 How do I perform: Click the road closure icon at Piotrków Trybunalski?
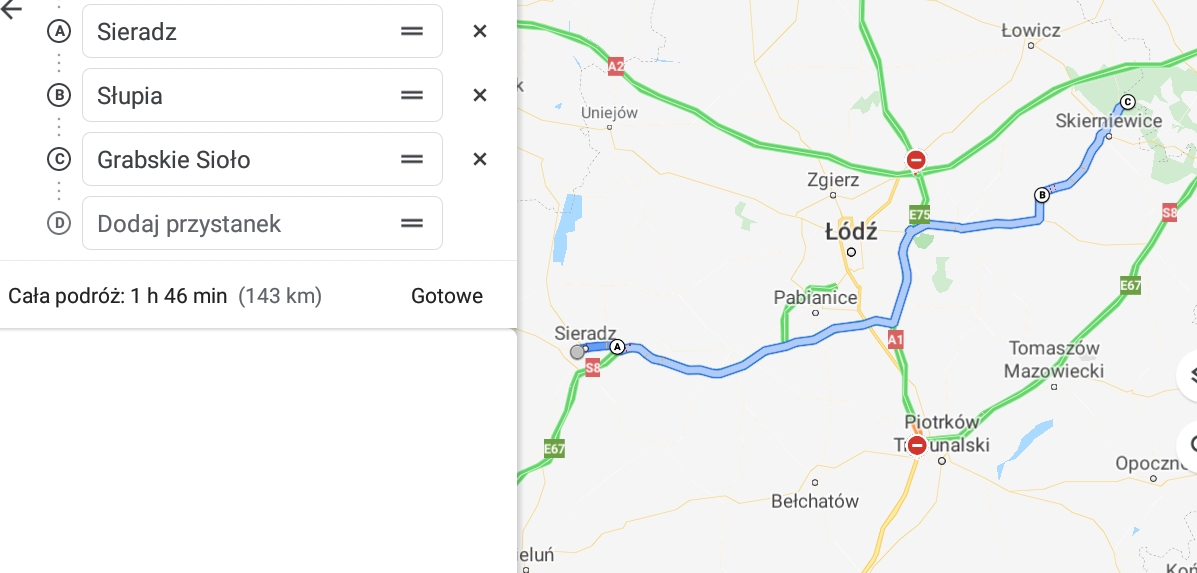tap(917, 445)
